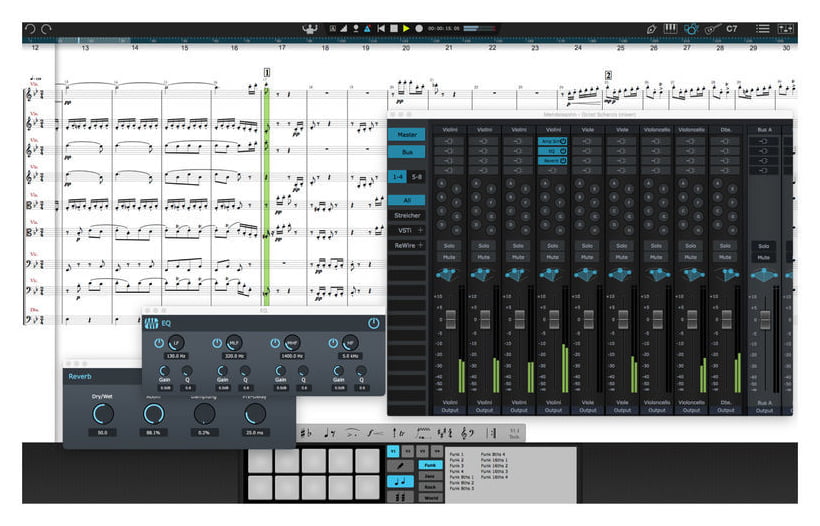Open the first insert slot on the Bus A channel
Screen dimensions: 820x526
(x=764, y=142)
